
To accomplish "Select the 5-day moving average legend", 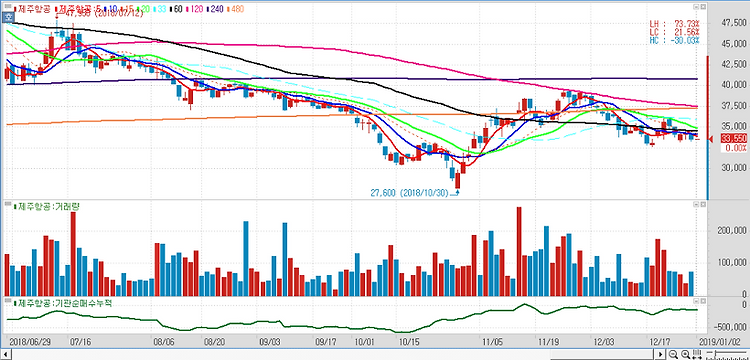I will 98,9.
